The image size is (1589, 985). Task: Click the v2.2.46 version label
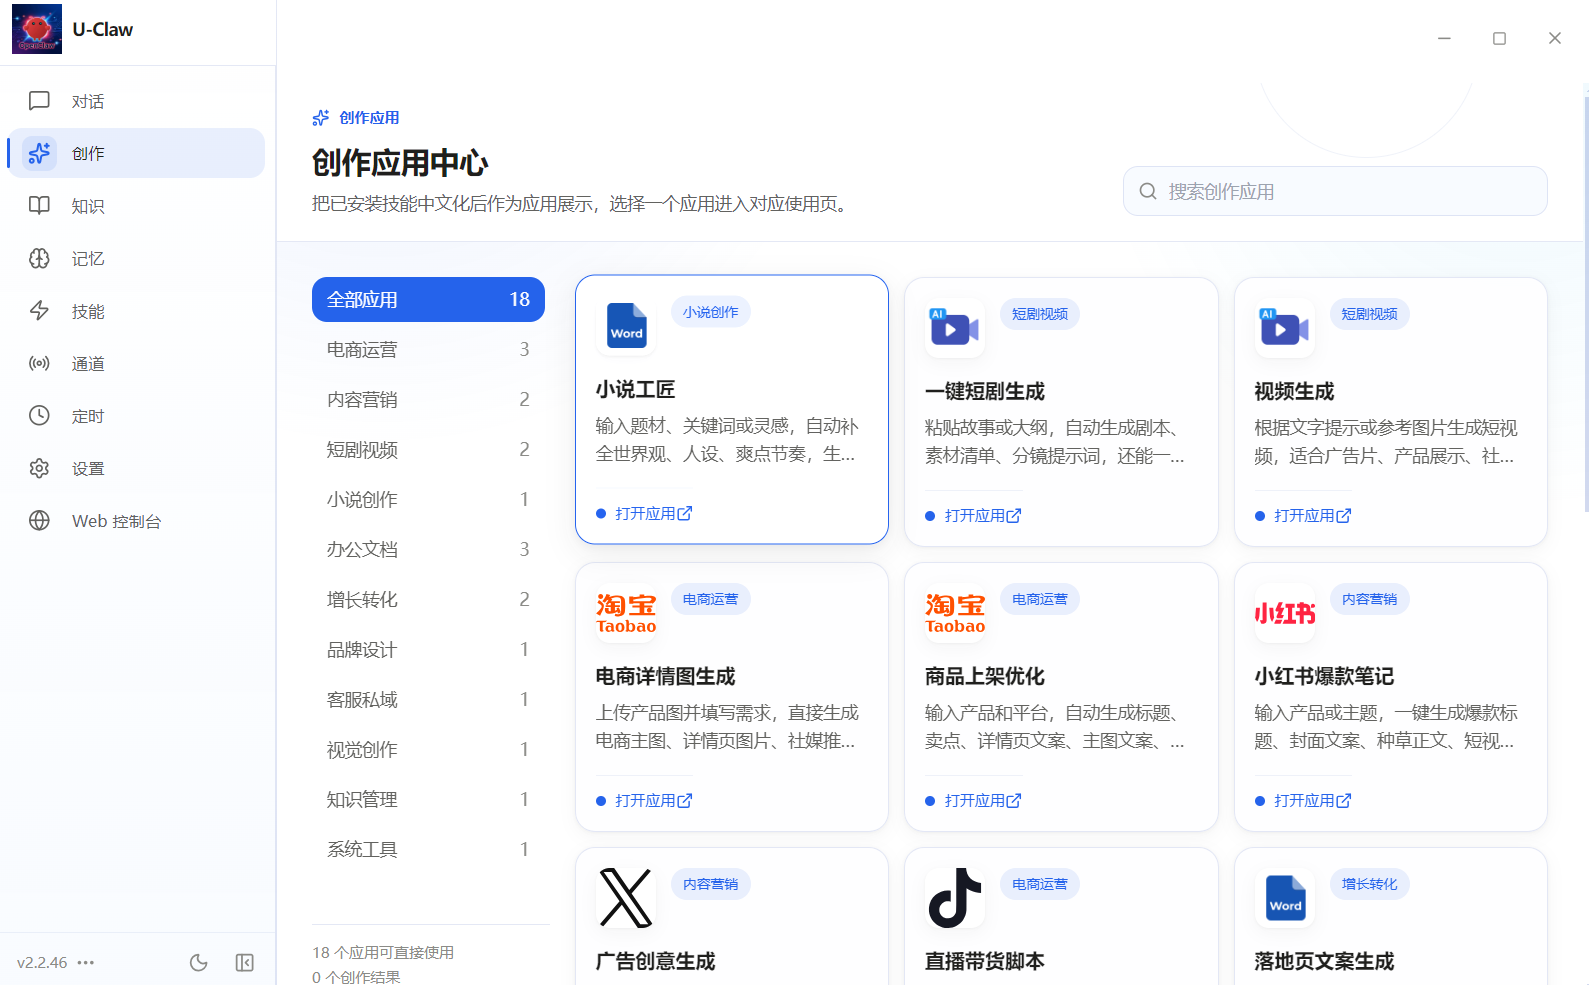42,962
